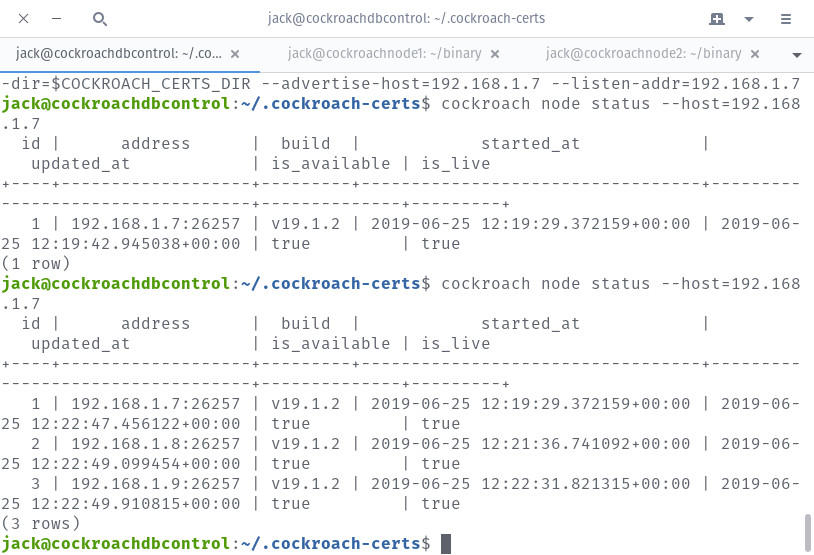Click address 192.168.1.9:26257
Viewport: 814px width, 555px height.
point(155,484)
